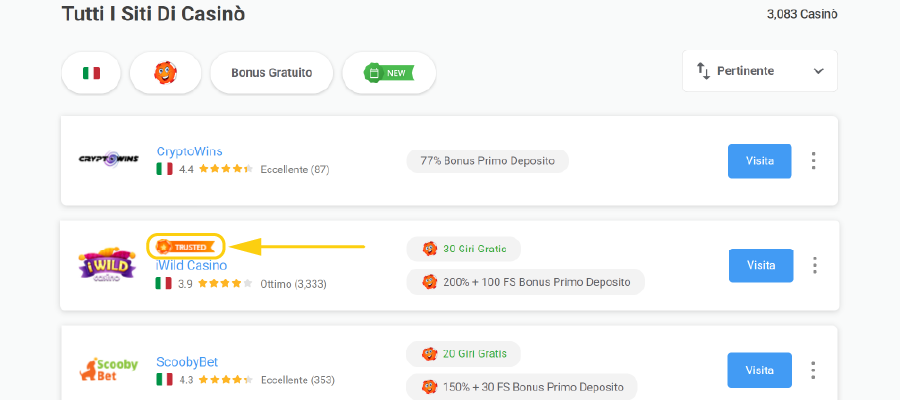Toggle the NEW casinos filter chip
900x400 pixels.
pyautogui.click(x=388, y=73)
